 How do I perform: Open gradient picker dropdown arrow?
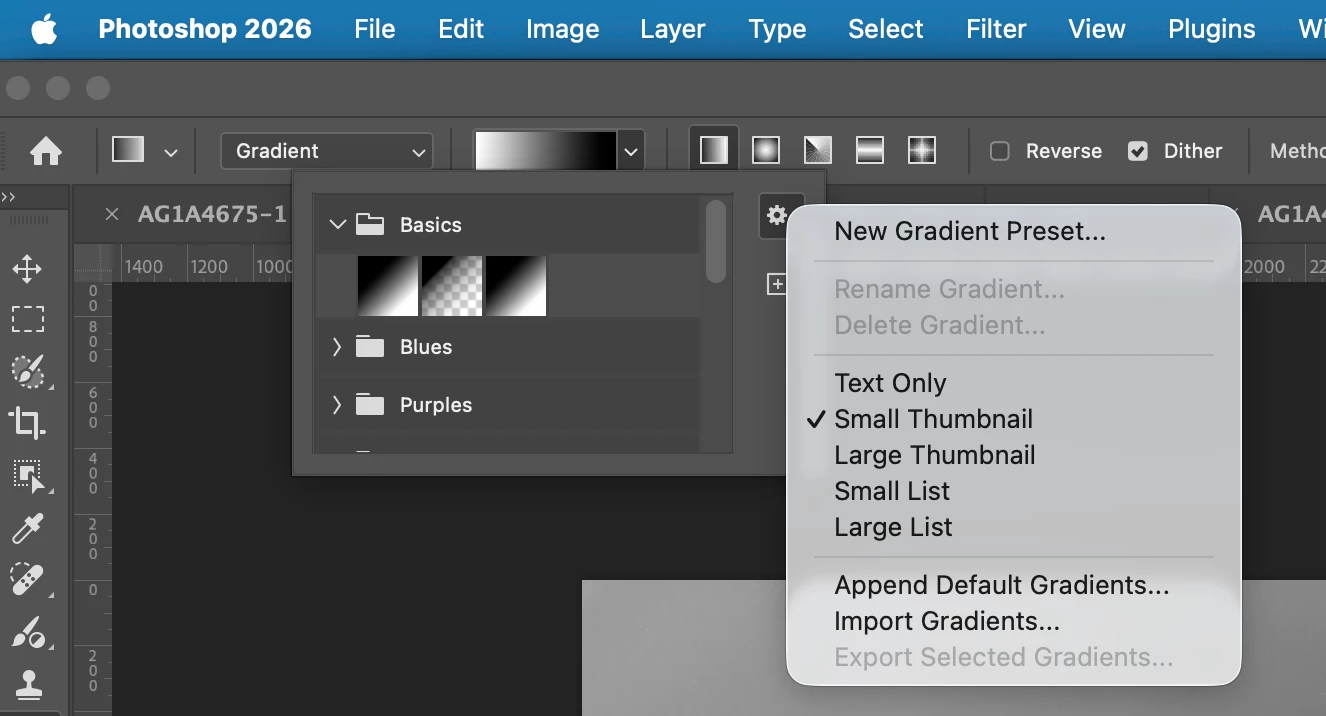pyautogui.click(x=631, y=152)
